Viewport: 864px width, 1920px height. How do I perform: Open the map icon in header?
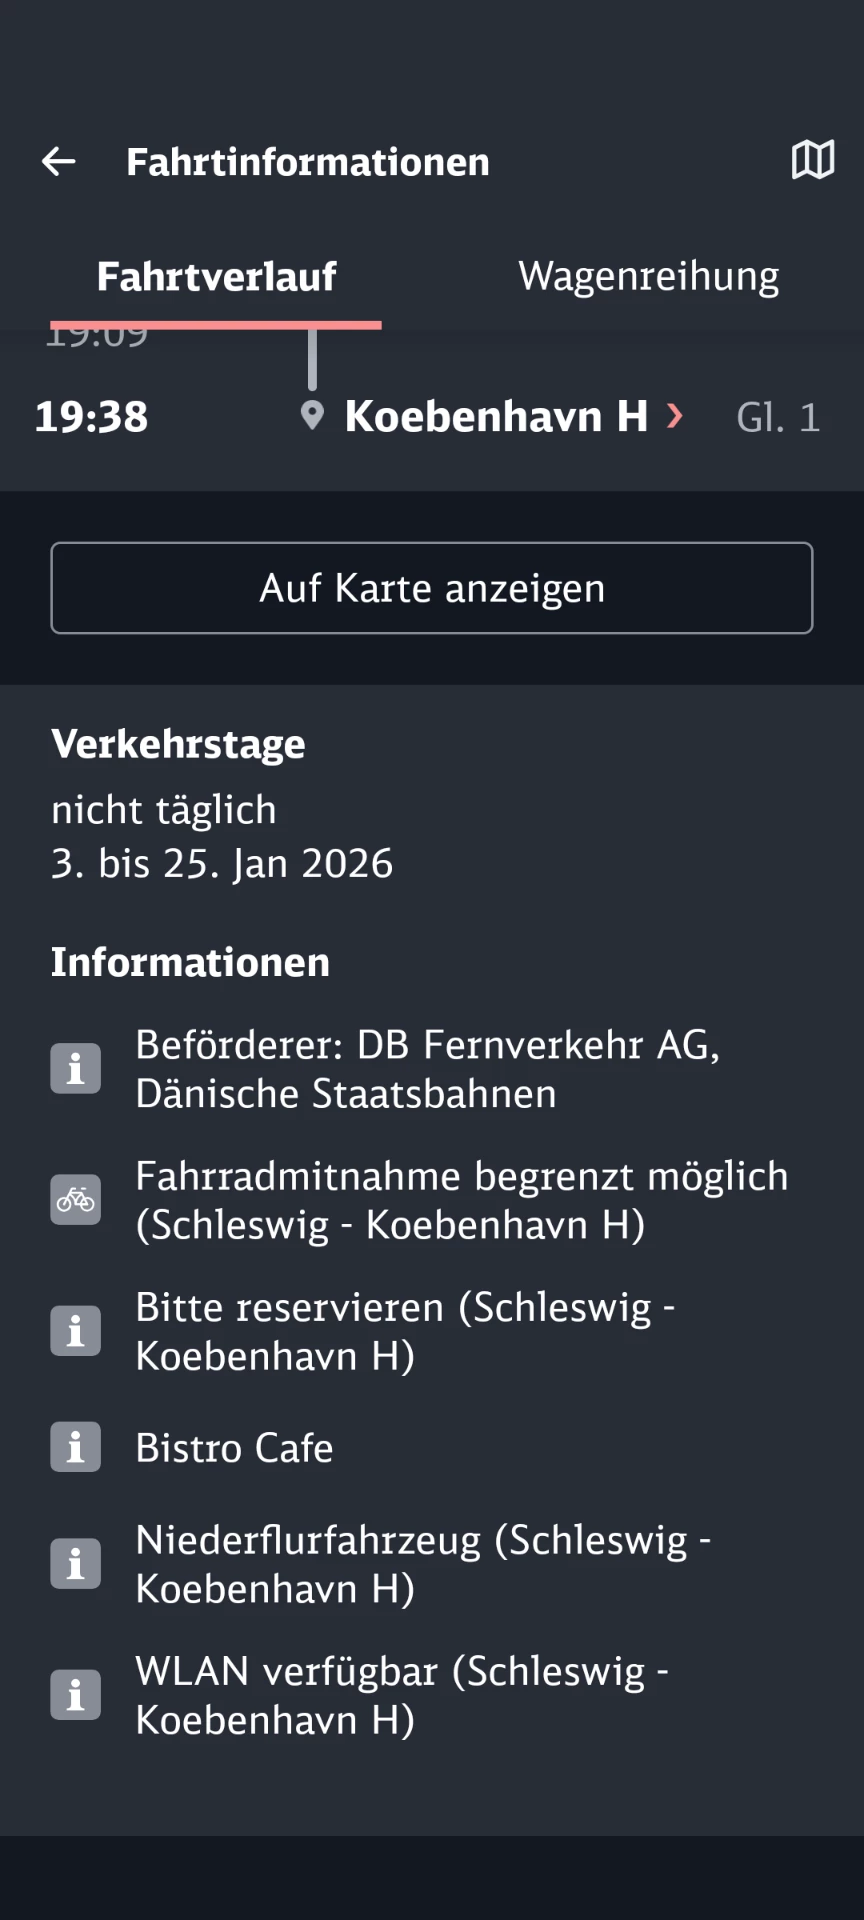pos(812,160)
